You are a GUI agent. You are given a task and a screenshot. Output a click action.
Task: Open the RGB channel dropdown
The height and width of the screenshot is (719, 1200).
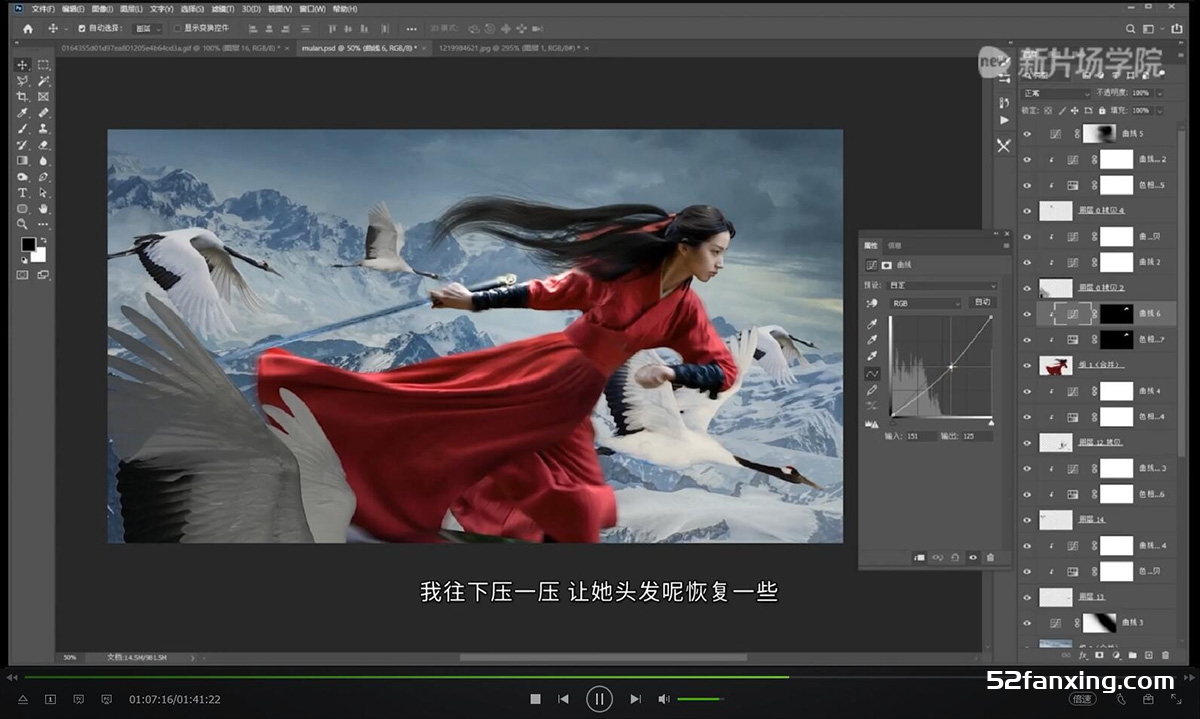click(x=926, y=303)
